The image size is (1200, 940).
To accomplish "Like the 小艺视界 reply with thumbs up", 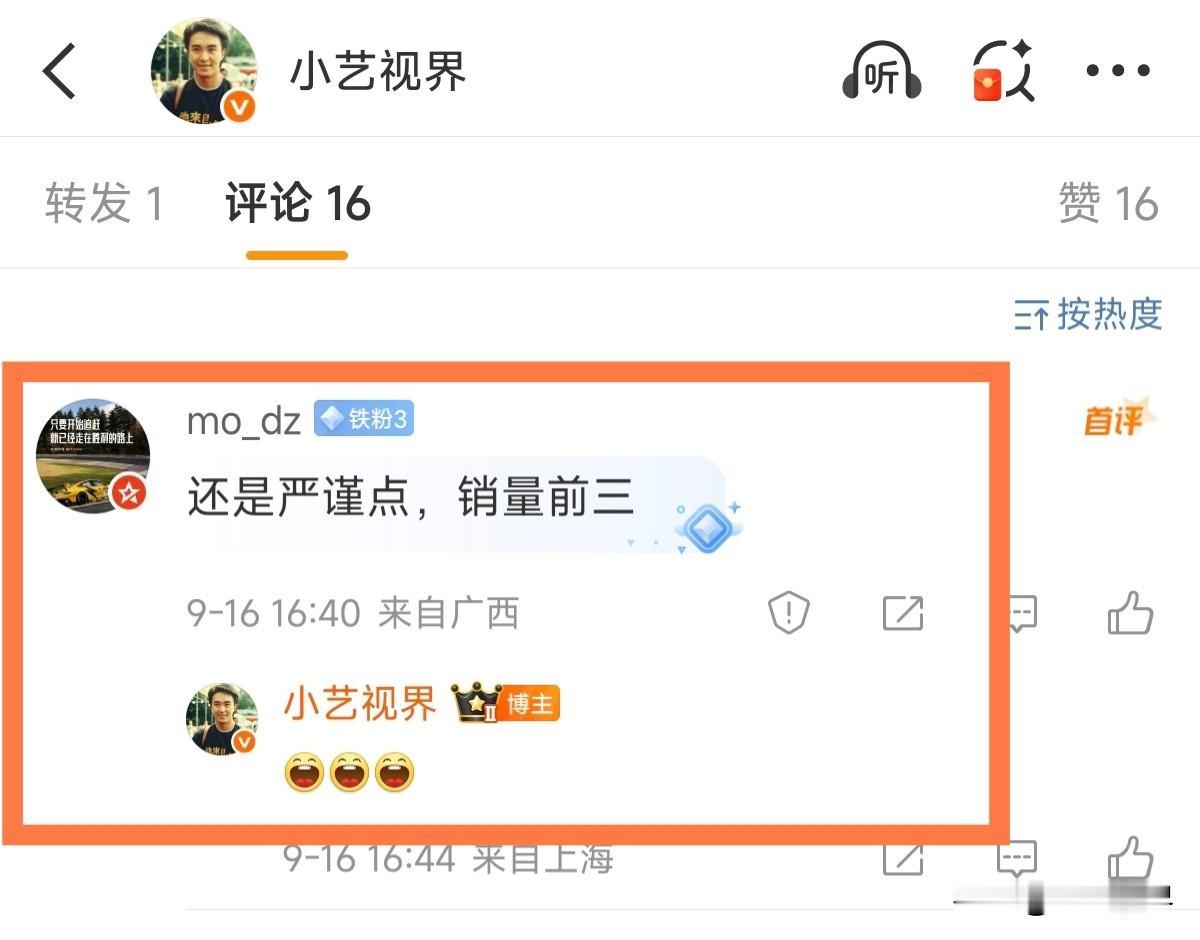I will (x=1130, y=858).
